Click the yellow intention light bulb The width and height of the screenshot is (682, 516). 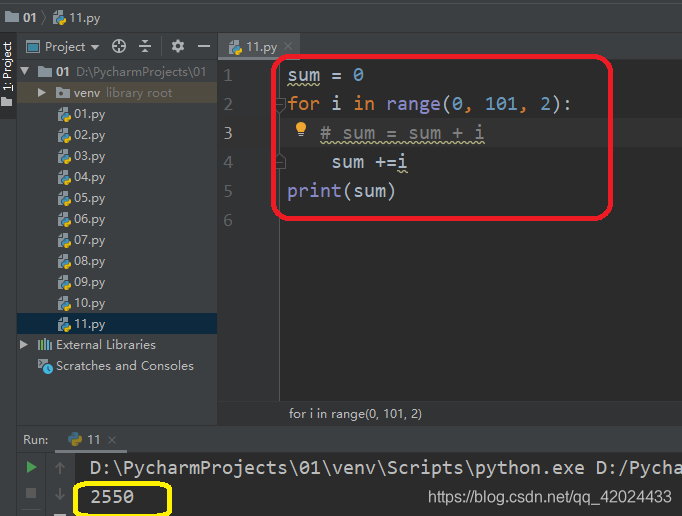click(301, 129)
